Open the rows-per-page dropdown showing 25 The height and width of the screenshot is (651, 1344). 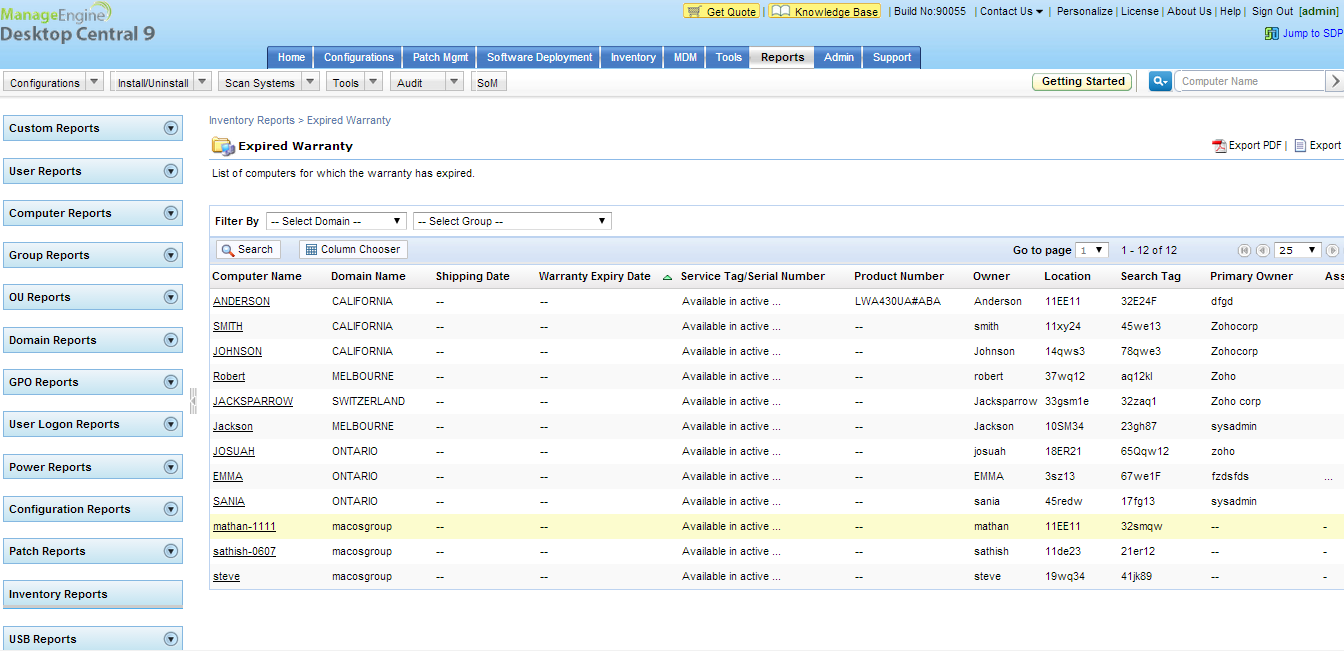pyautogui.click(x=1297, y=250)
